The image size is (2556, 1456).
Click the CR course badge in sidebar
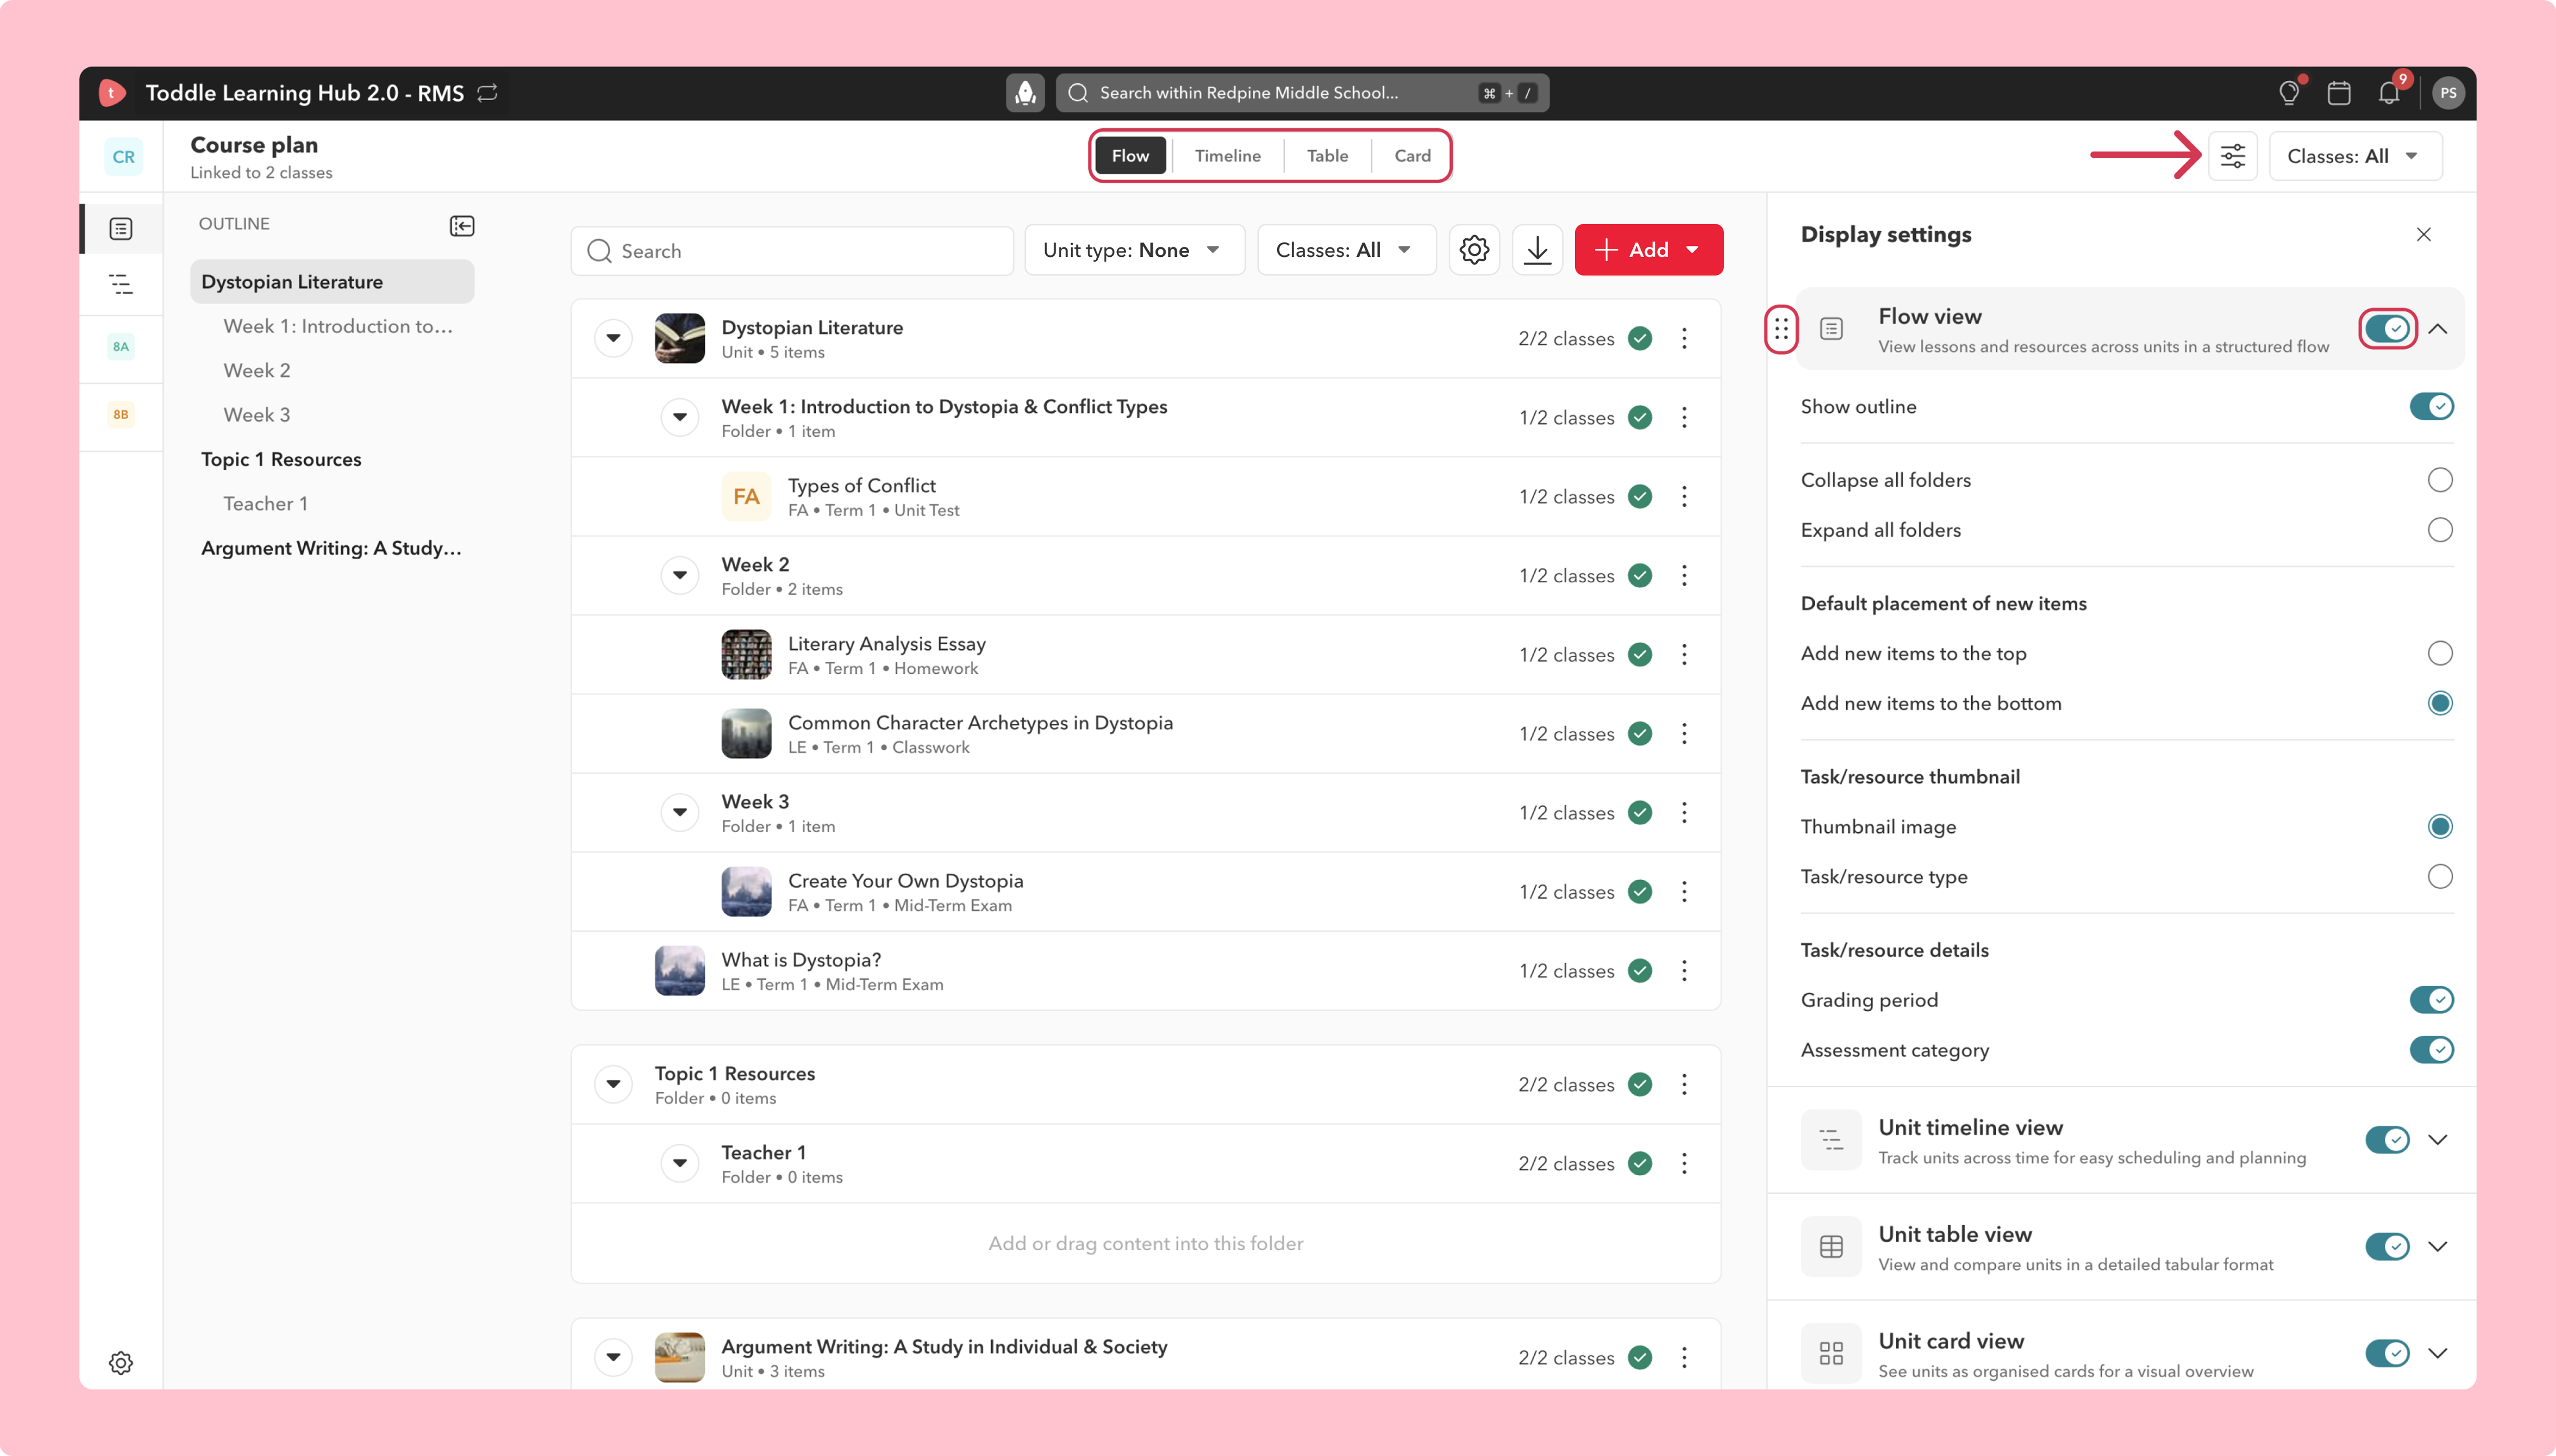[123, 157]
